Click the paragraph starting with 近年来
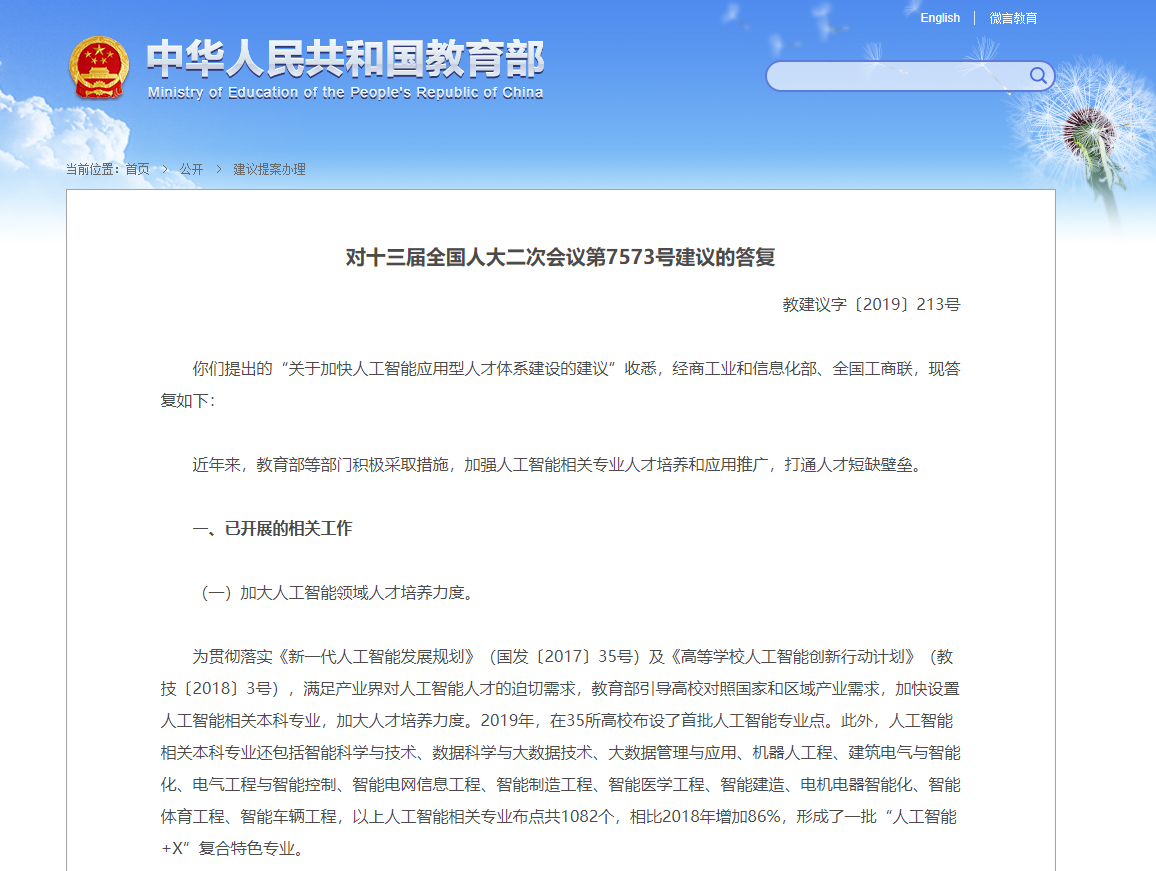The height and width of the screenshot is (871, 1156). coord(559,465)
